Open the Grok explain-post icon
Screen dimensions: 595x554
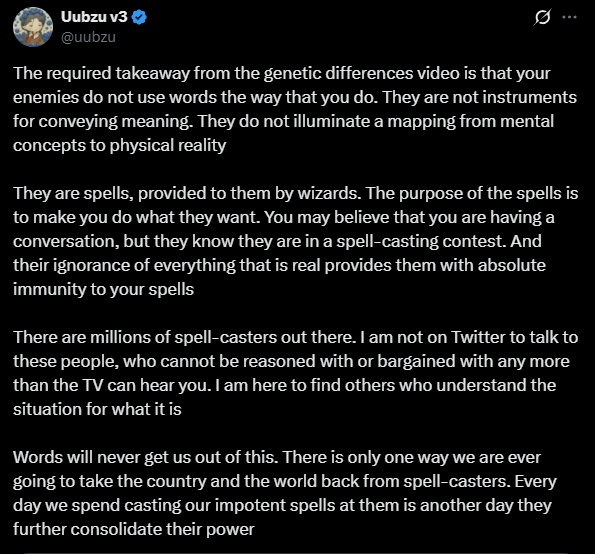pos(542,17)
